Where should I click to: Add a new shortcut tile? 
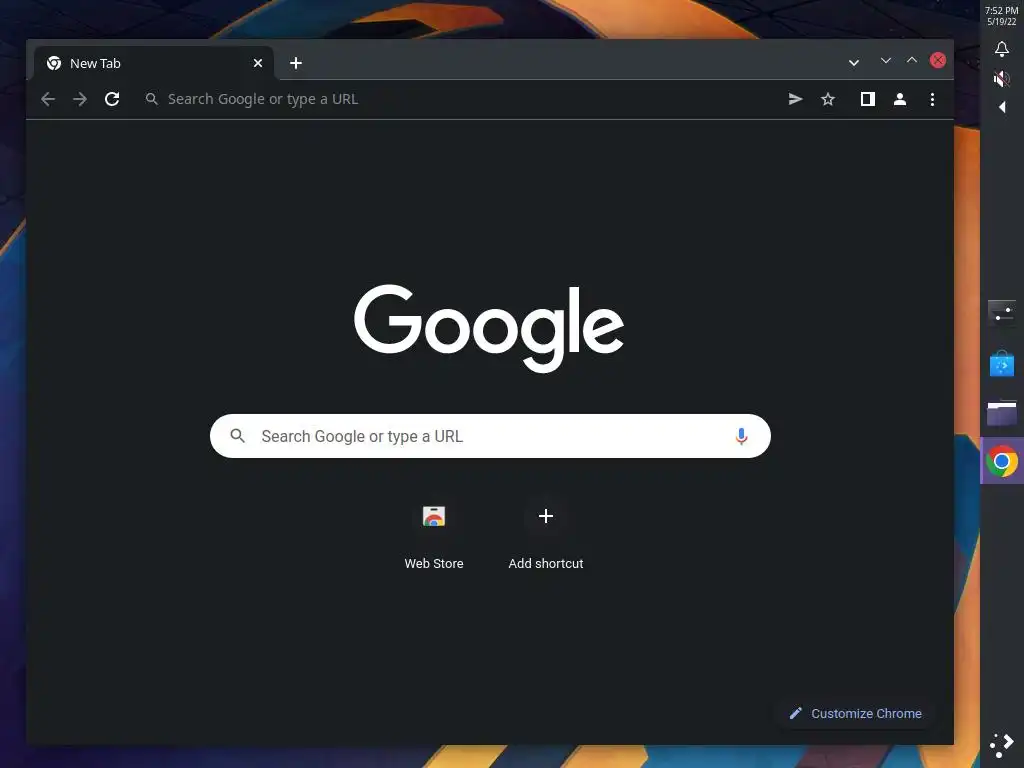pyautogui.click(x=546, y=536)
